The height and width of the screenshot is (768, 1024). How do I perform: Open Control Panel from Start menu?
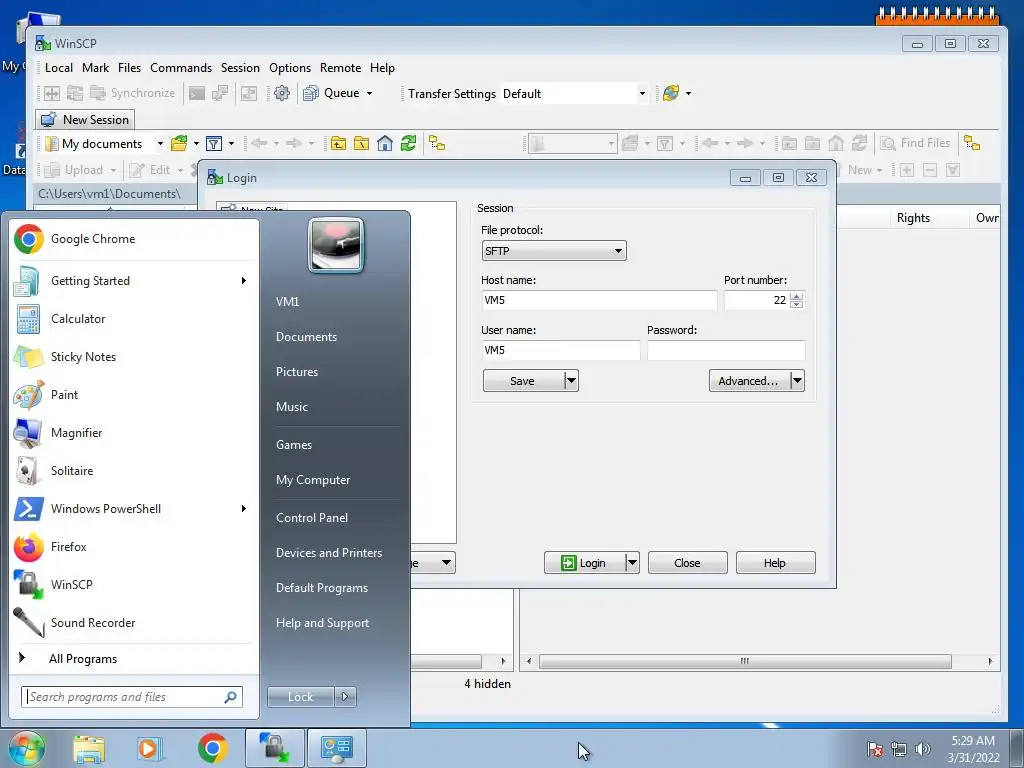click(312, 518)
